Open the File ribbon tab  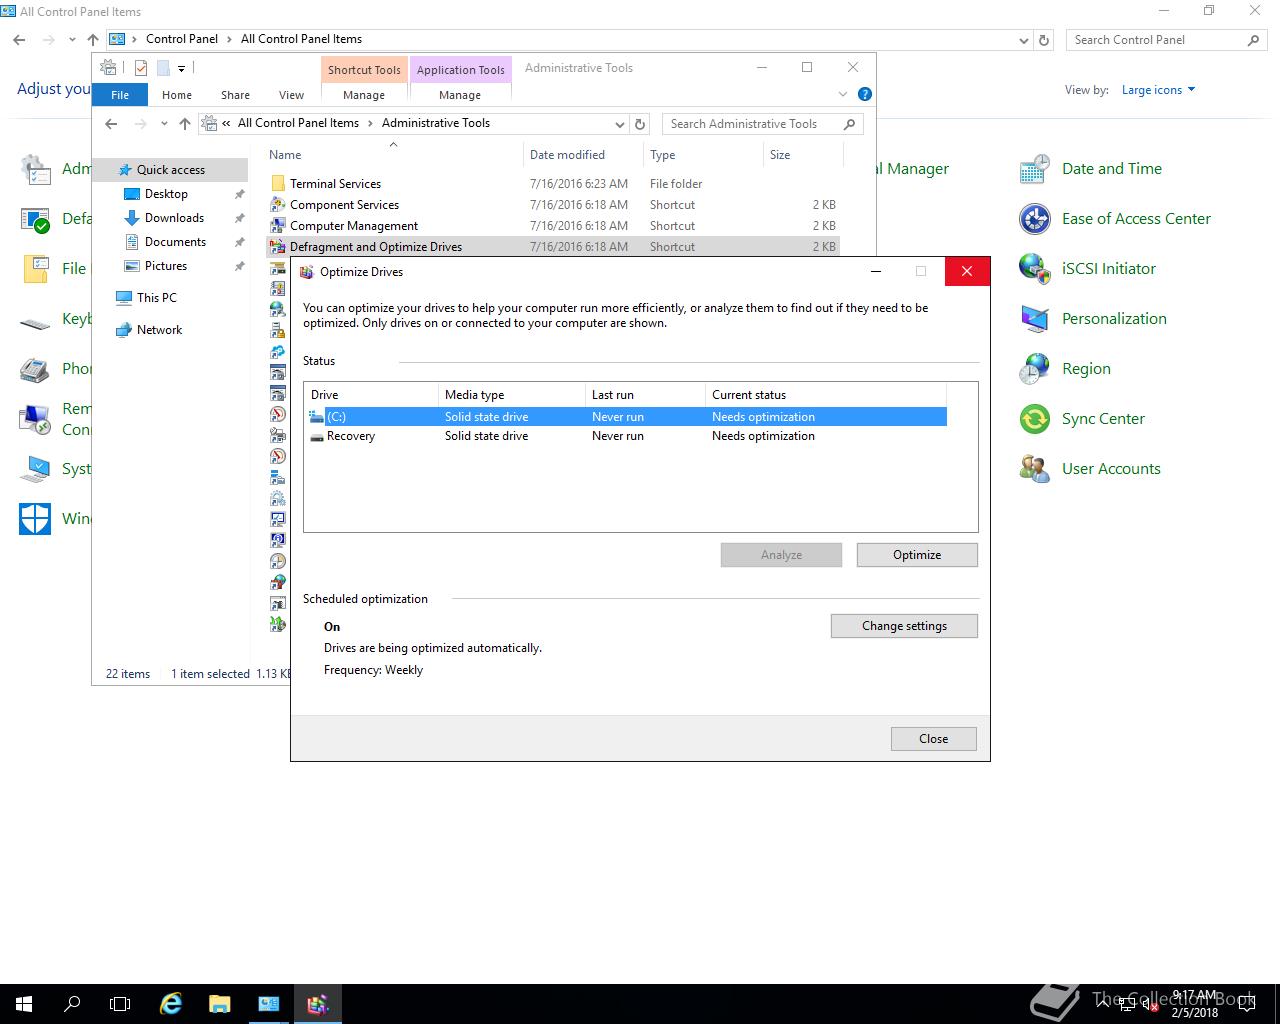point(120,95)
